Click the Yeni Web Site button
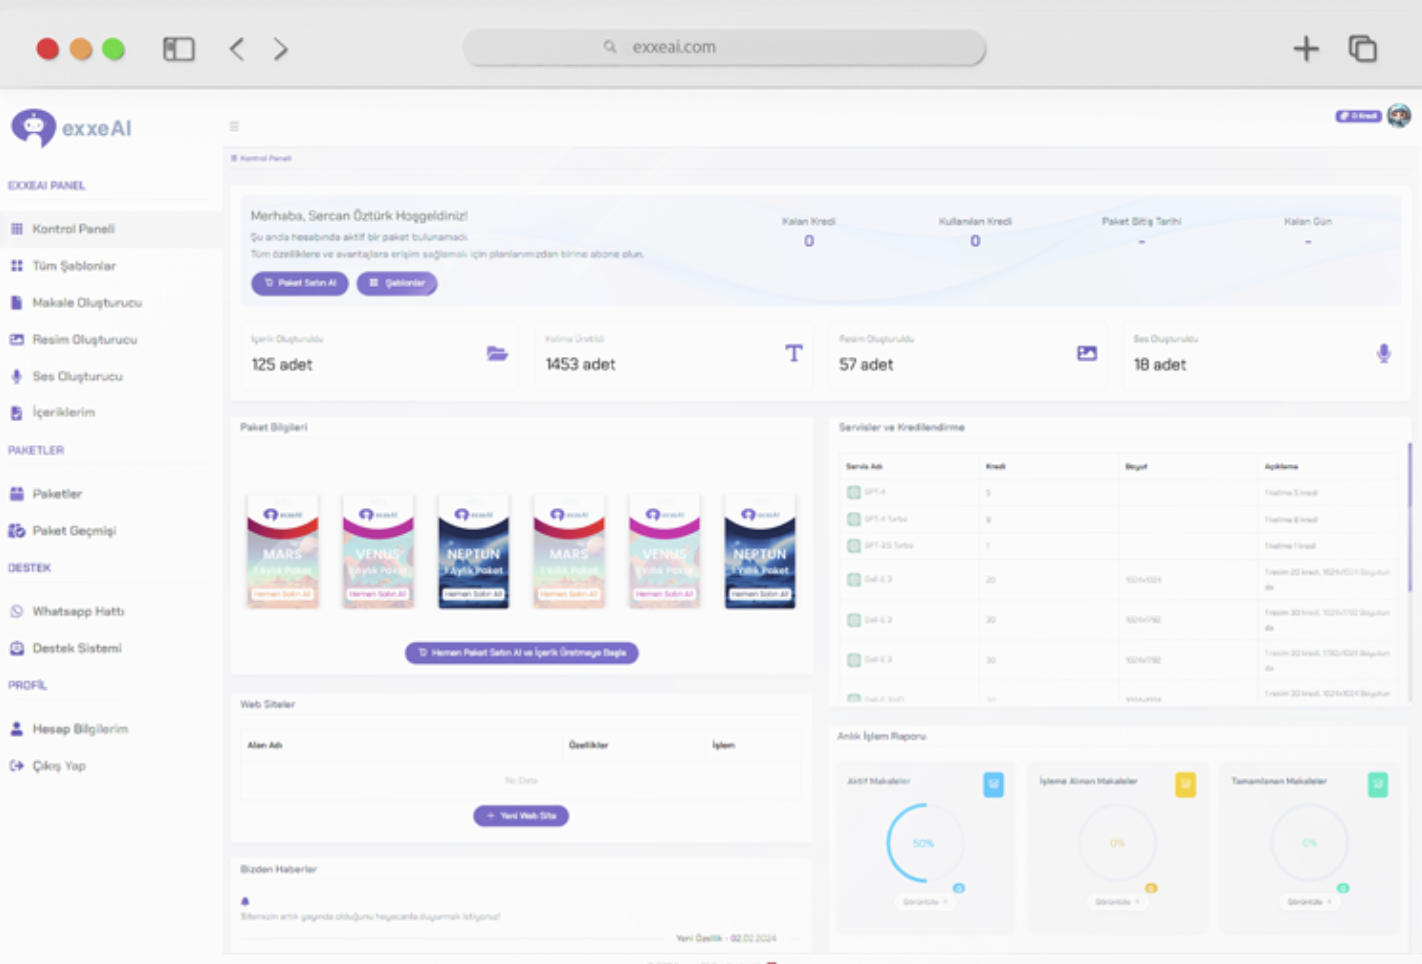 tap(521, 816)
